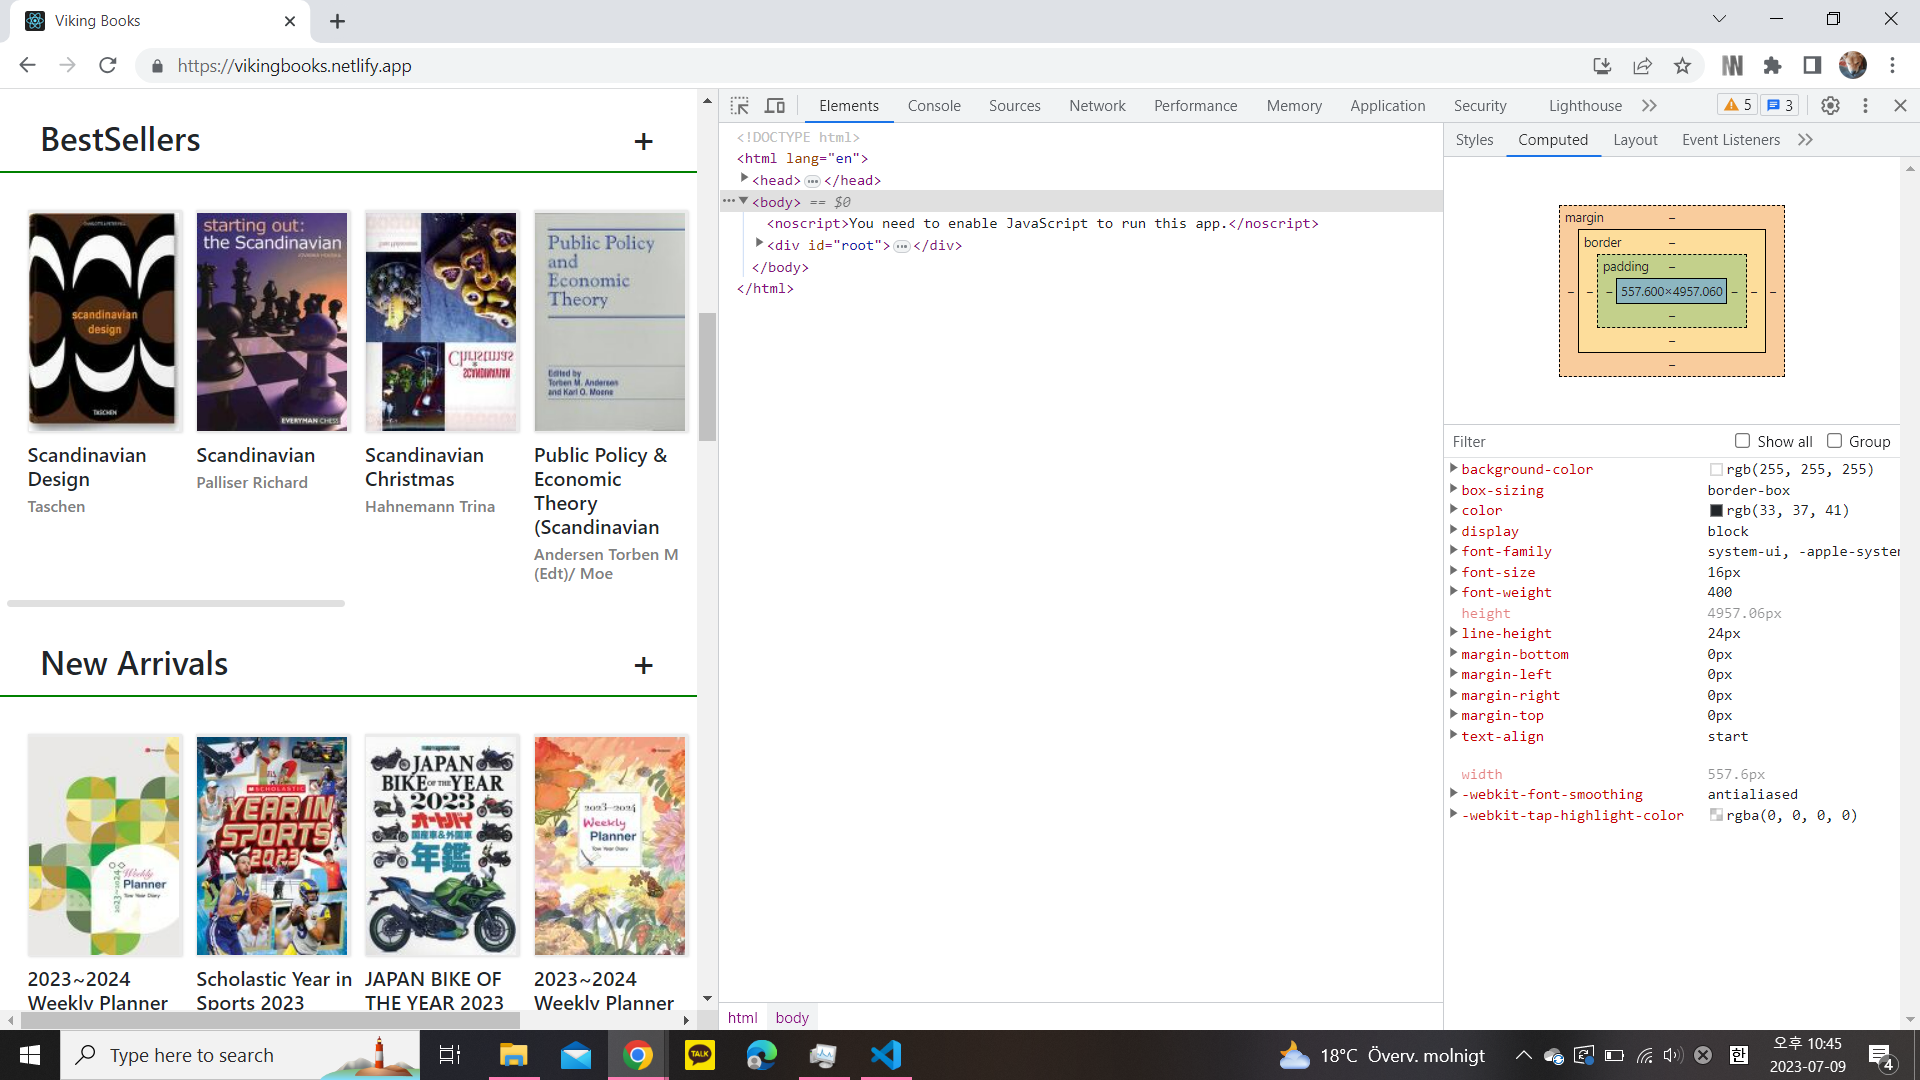Open the Chrome extensions puzzle icon
The width and height of the screenshot is (1920, 1080).
click(x=1773, y=65)
